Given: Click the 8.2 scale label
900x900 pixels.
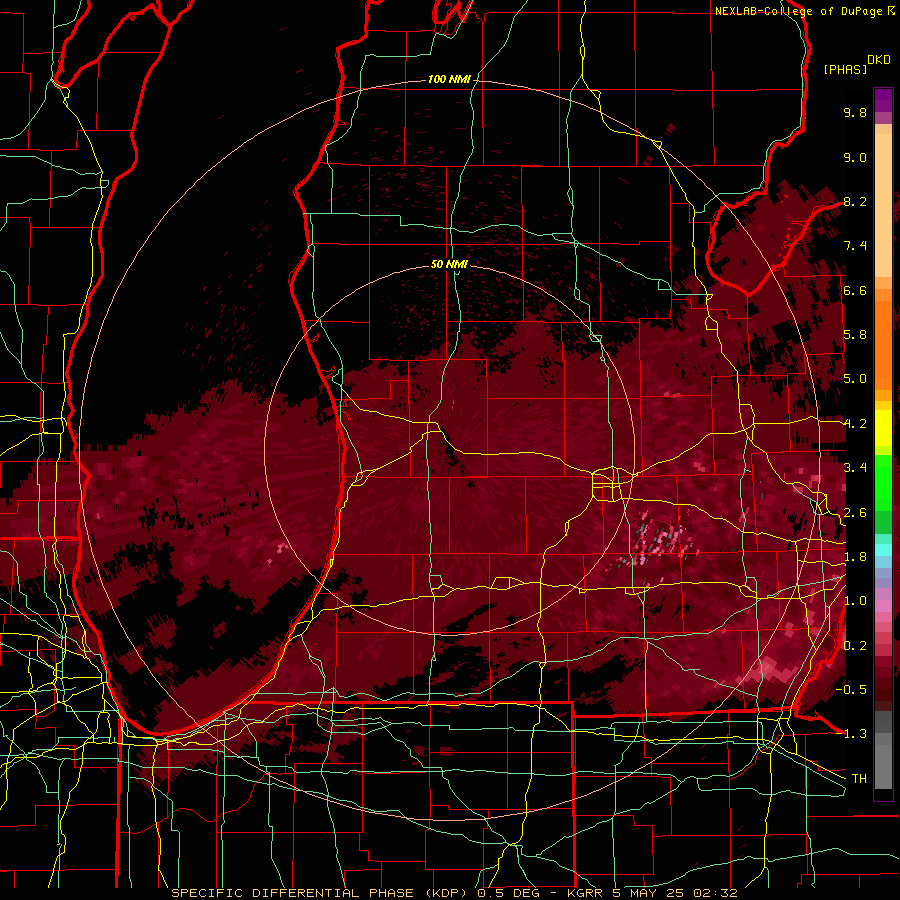Looking at the screenshot, I should coord(855,201).
